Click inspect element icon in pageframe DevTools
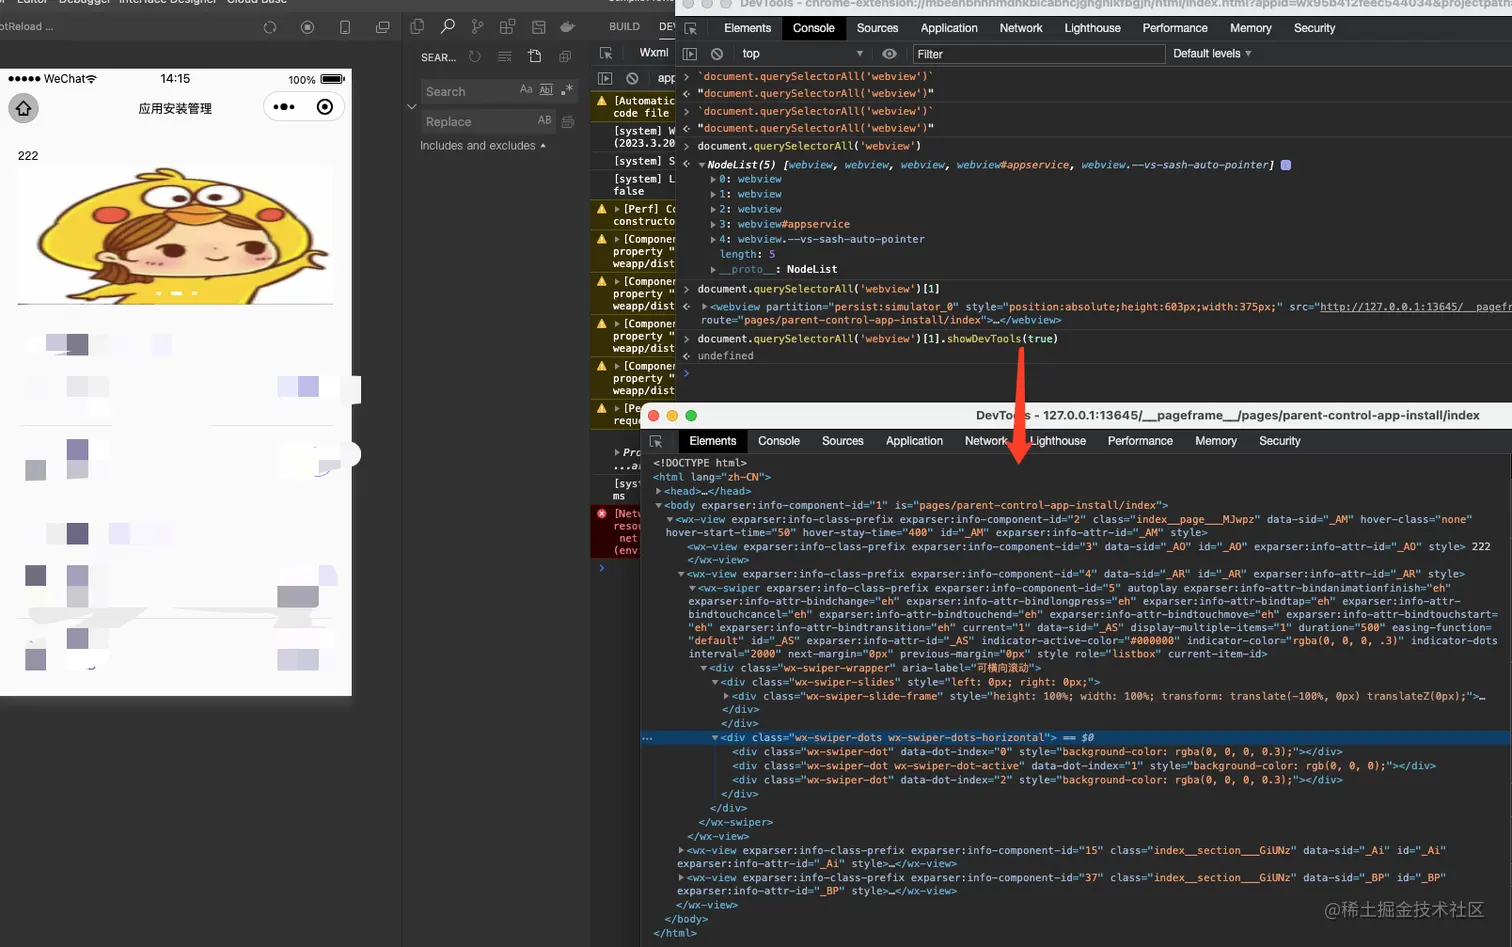Image resolution: width=1512 pixels, height=947 pixels. click(656, 441)
